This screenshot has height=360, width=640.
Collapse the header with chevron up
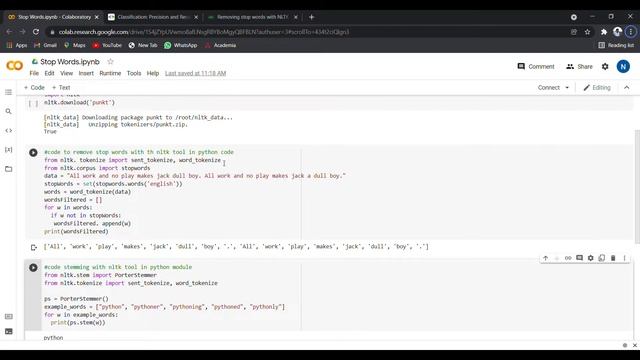click(627, 88)
